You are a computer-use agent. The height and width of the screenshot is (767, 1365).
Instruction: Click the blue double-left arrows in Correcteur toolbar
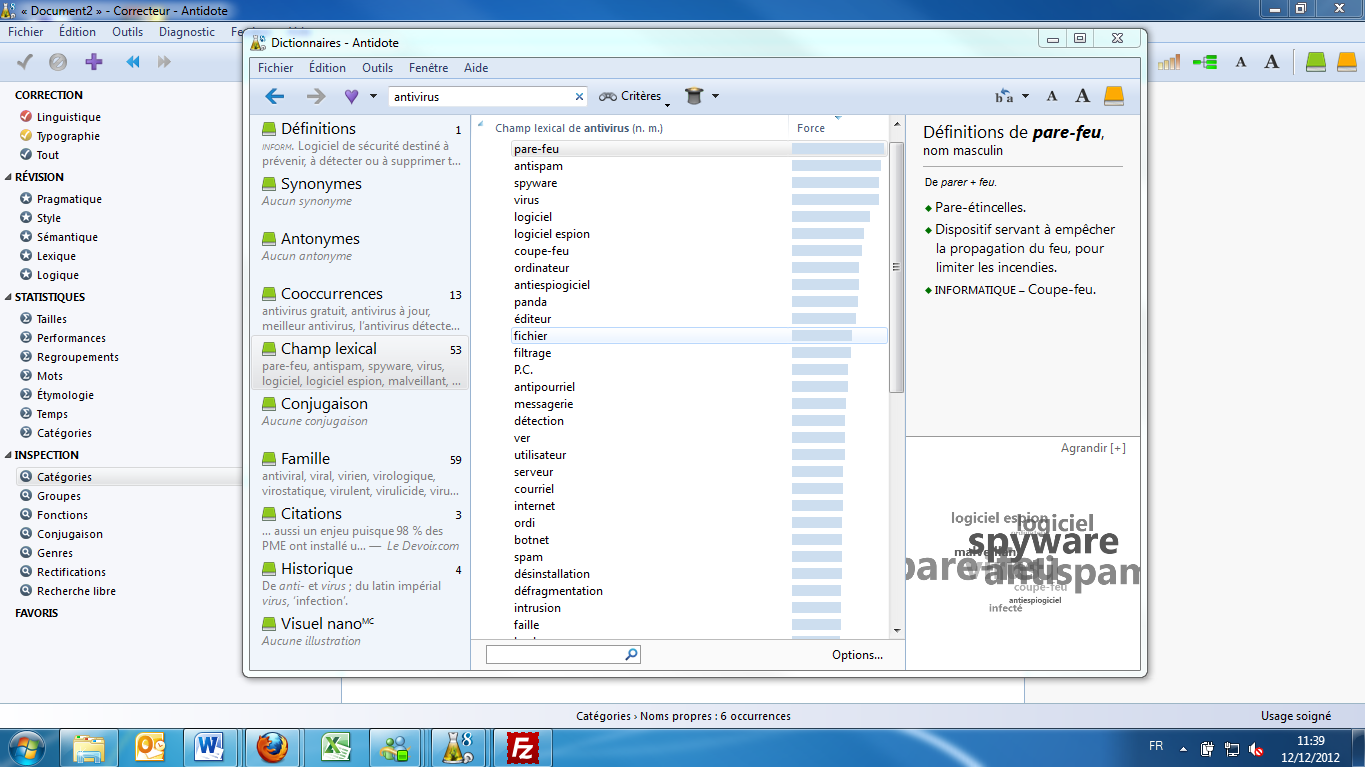[133, 62]
